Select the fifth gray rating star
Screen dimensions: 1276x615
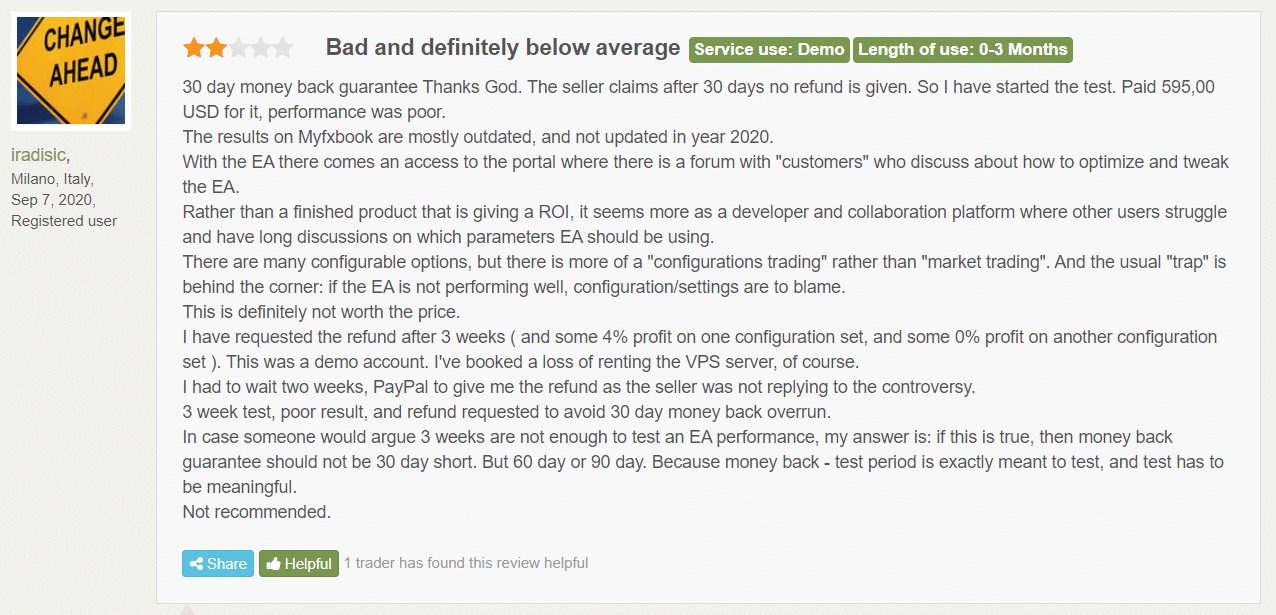pyautogui.click(x=283, y=47)
